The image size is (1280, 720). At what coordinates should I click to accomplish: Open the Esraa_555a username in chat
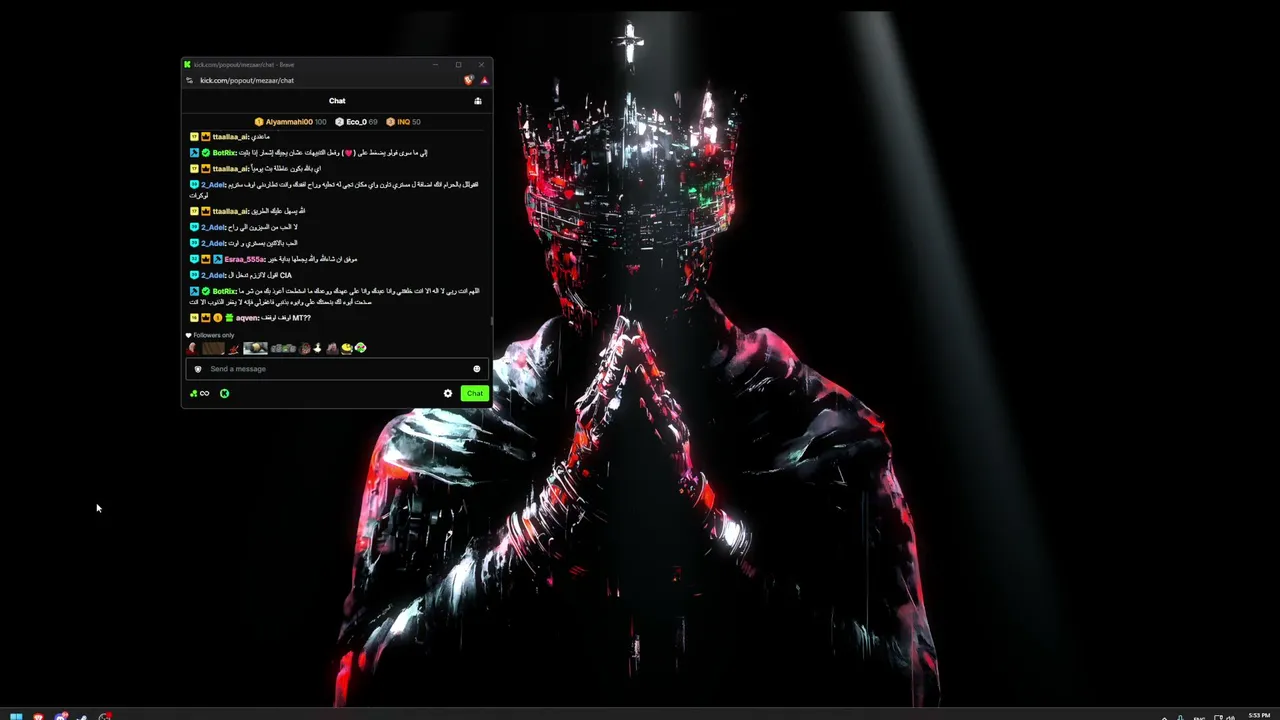pos(244,259)
